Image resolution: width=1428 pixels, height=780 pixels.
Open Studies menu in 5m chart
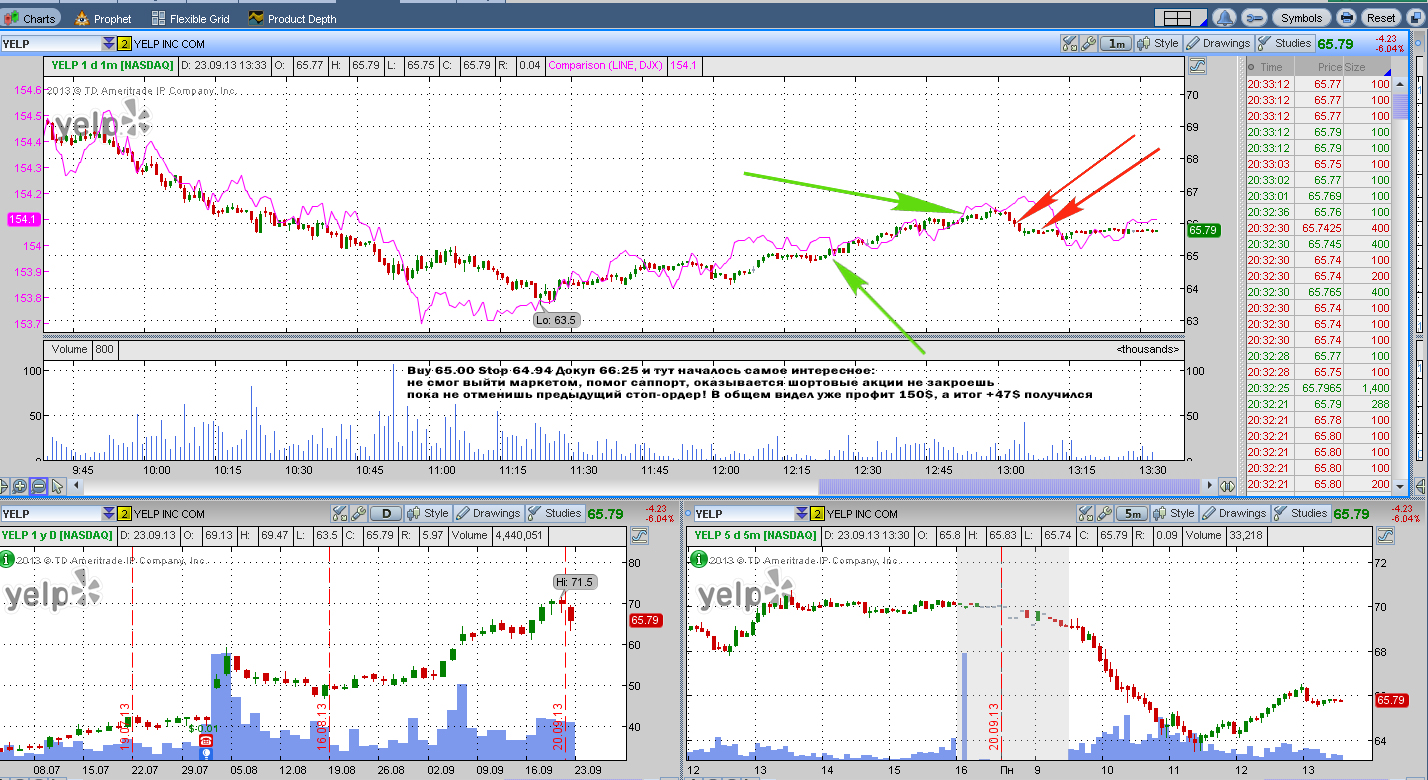click(x=1301, y=513)
